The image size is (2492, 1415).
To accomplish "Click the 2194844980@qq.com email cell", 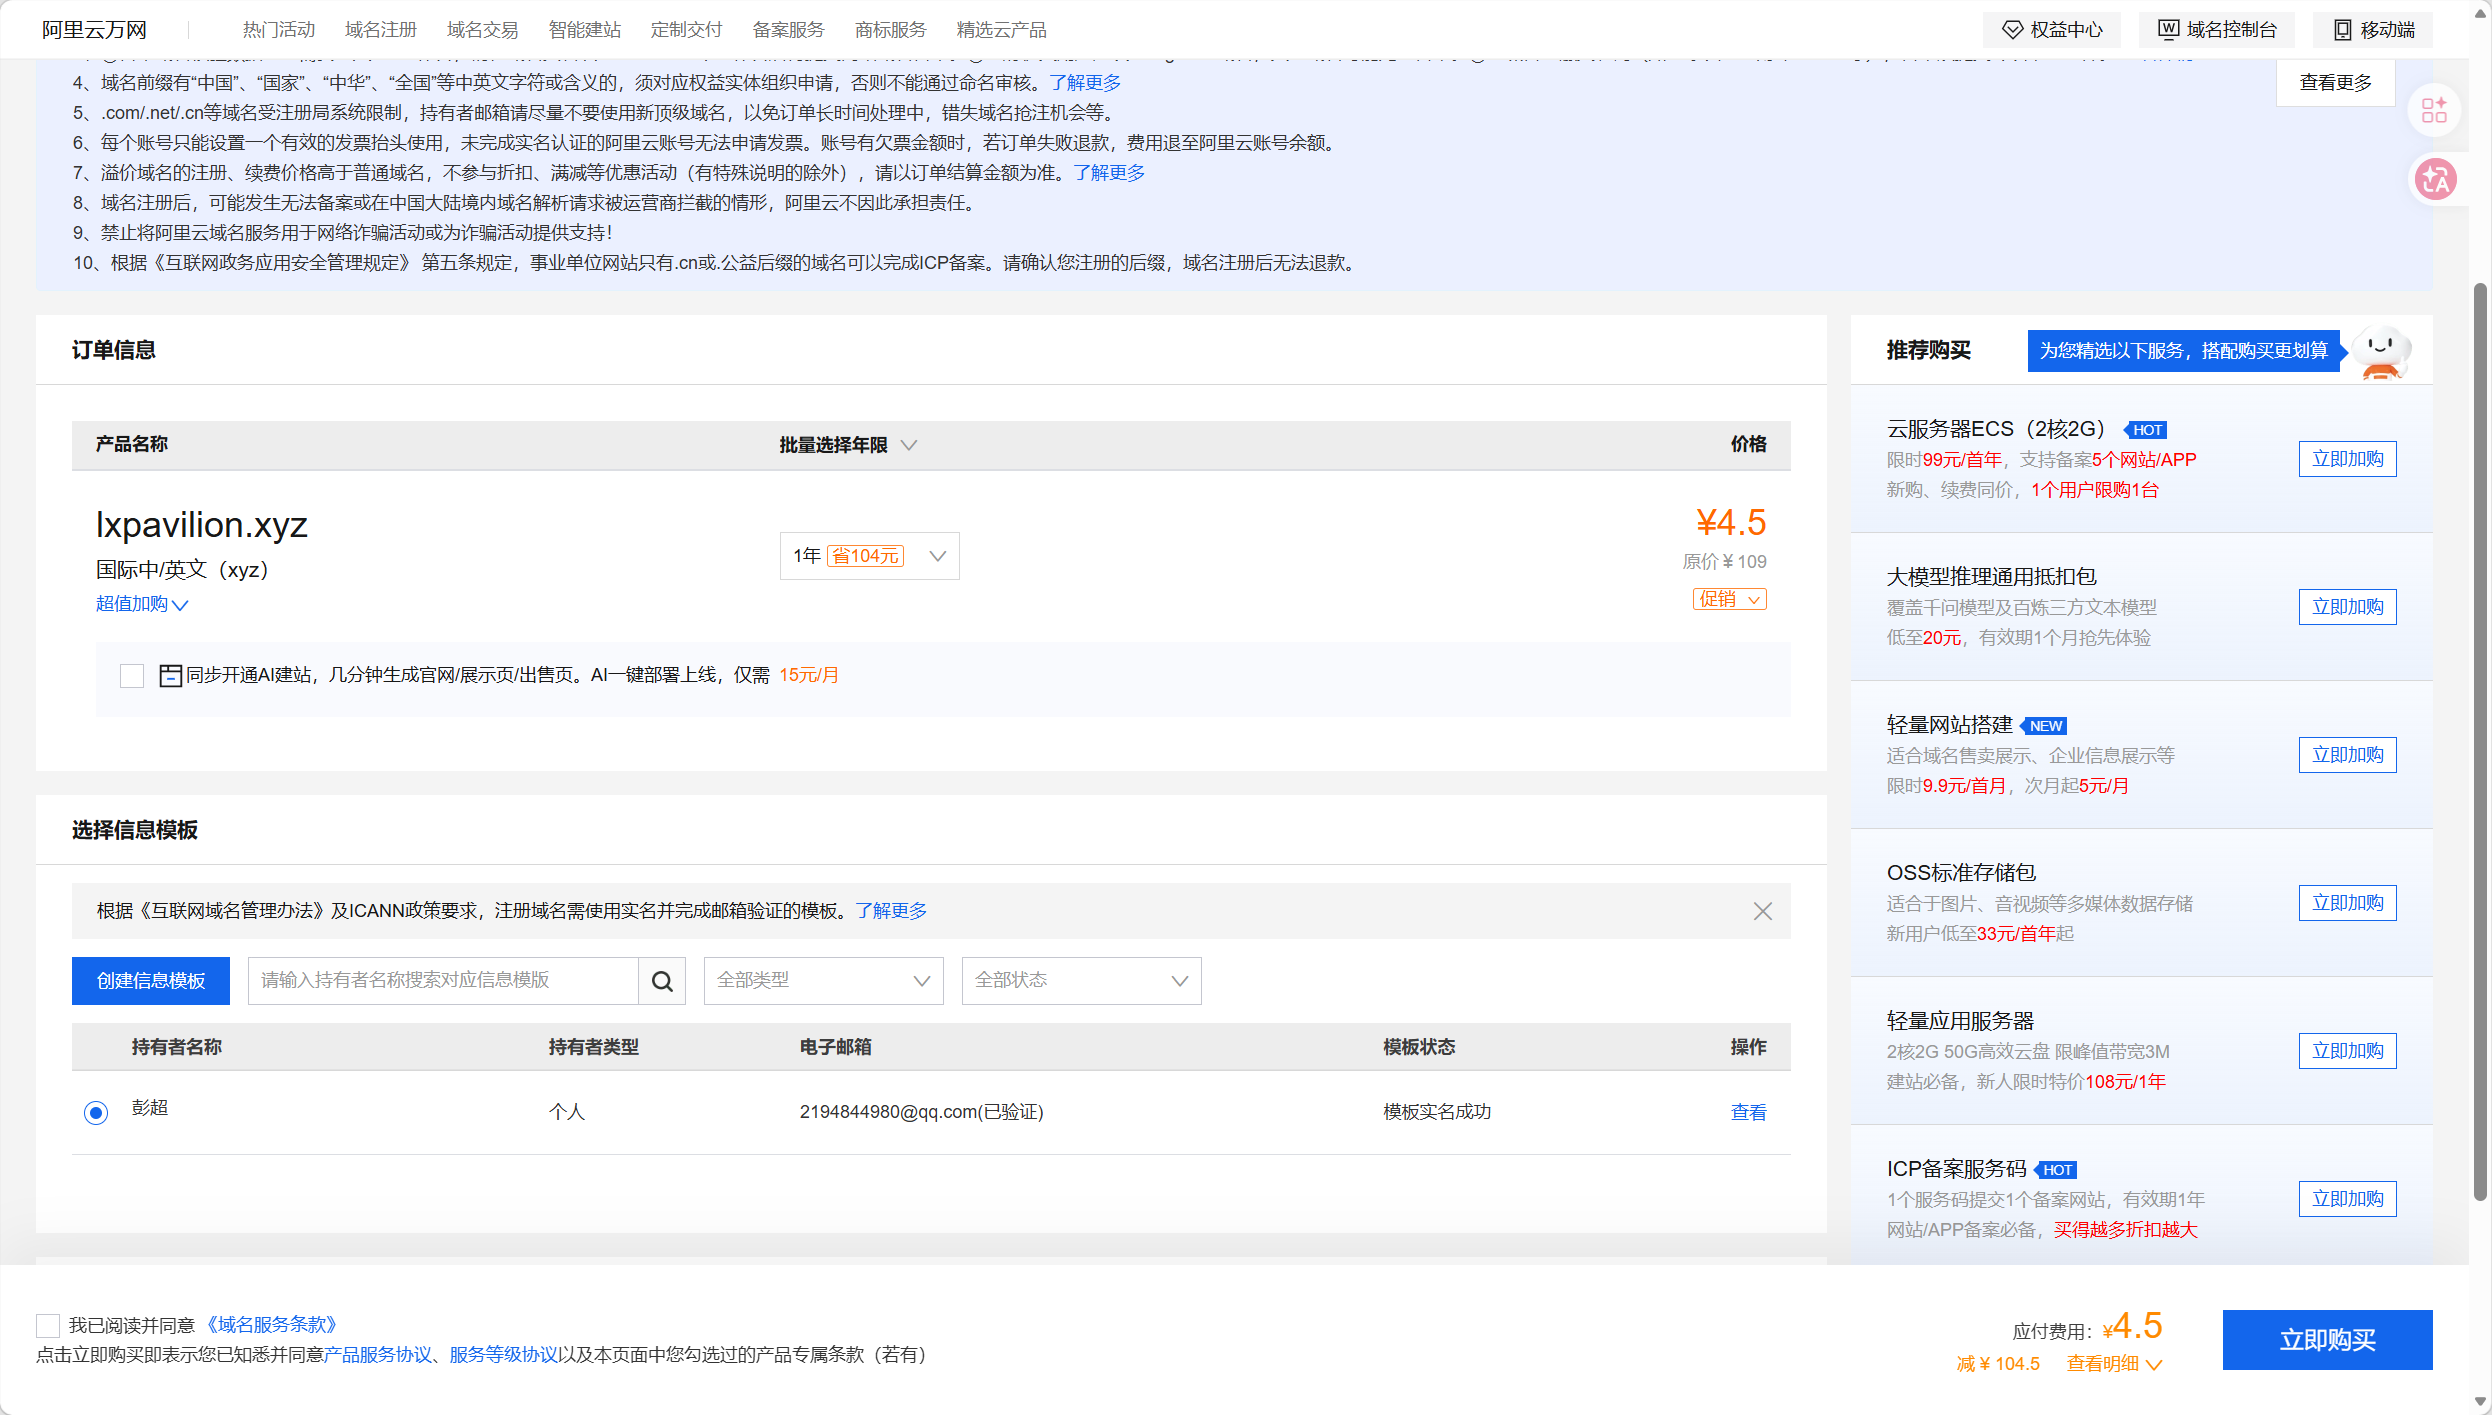I will pyautogui.click(x=921, y=1112).
